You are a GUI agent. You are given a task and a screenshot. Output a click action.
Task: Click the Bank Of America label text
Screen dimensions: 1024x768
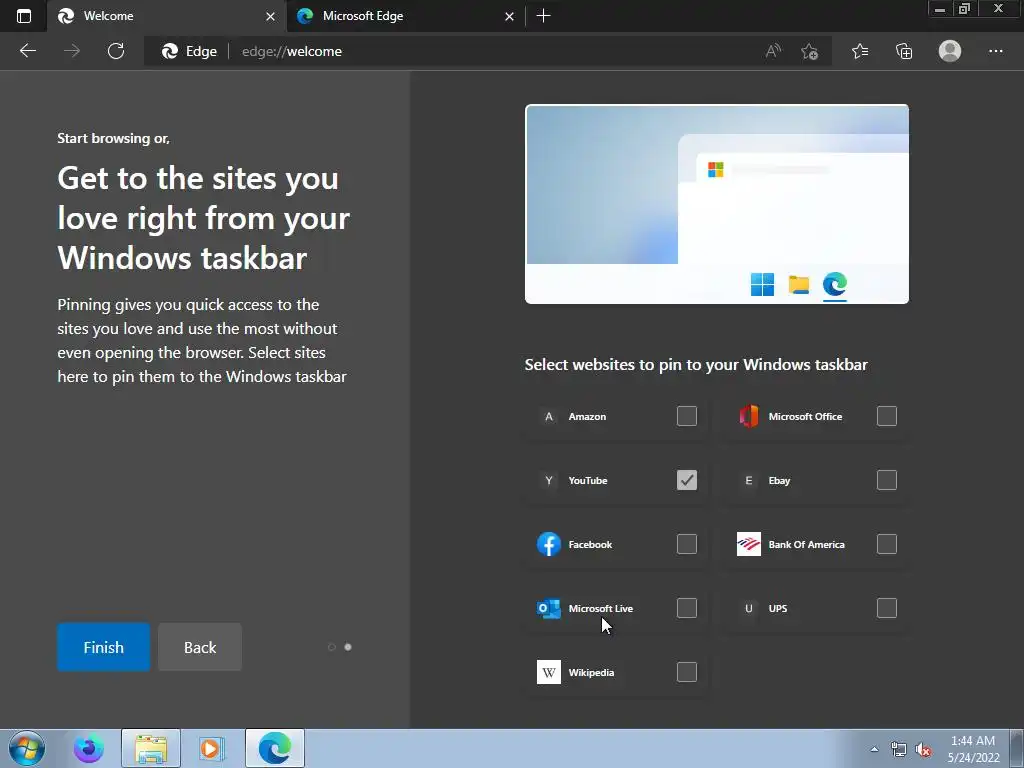coord(807,544)
